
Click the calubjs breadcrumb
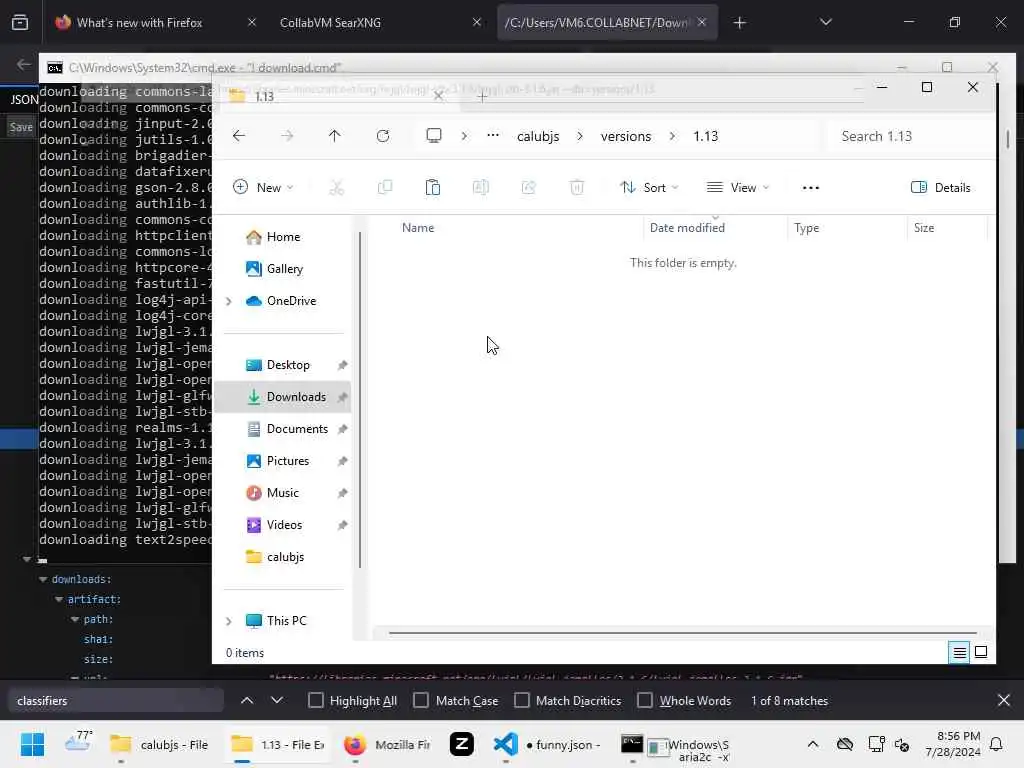point(538,136)
